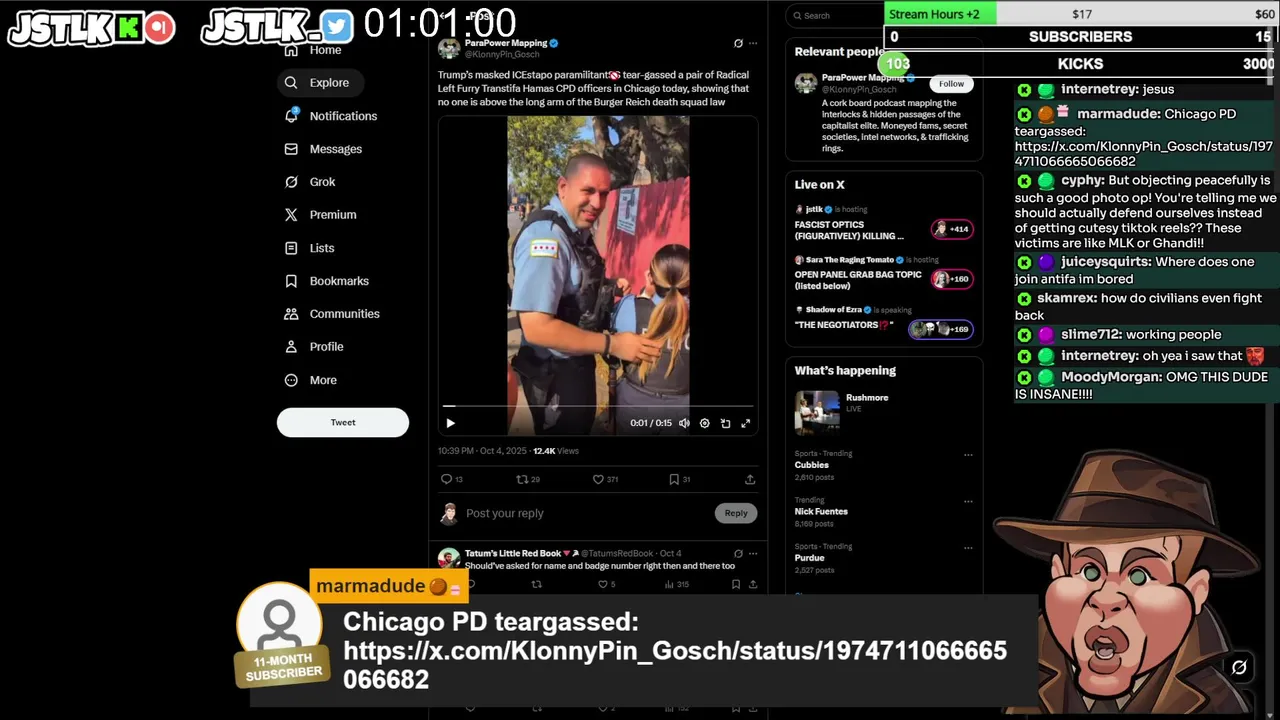
Task: Mute the video volume icon
Action: [x=684, y=423]
